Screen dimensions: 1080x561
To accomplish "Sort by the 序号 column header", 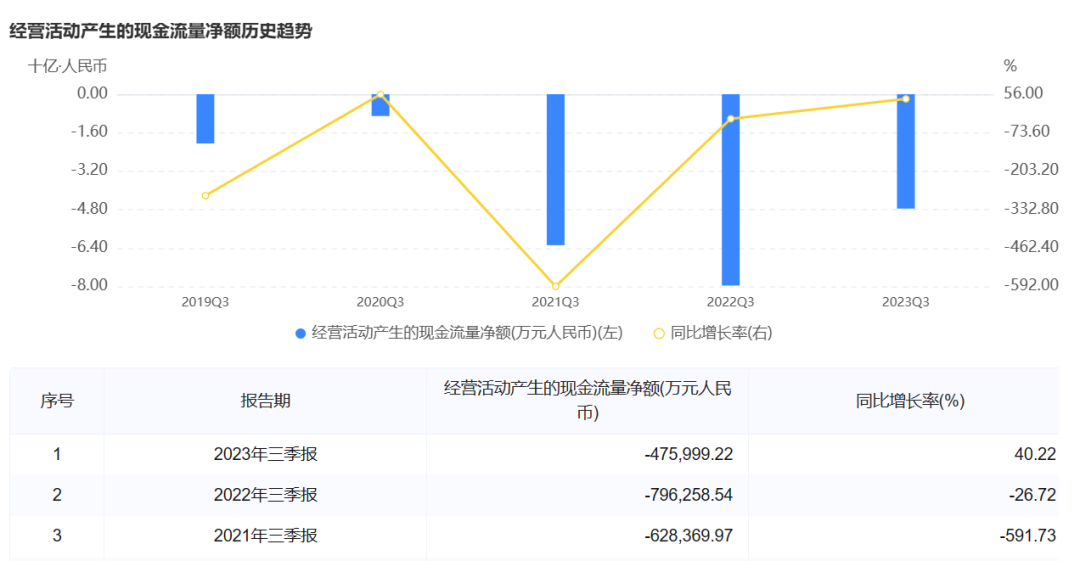I will click(57, 401).
